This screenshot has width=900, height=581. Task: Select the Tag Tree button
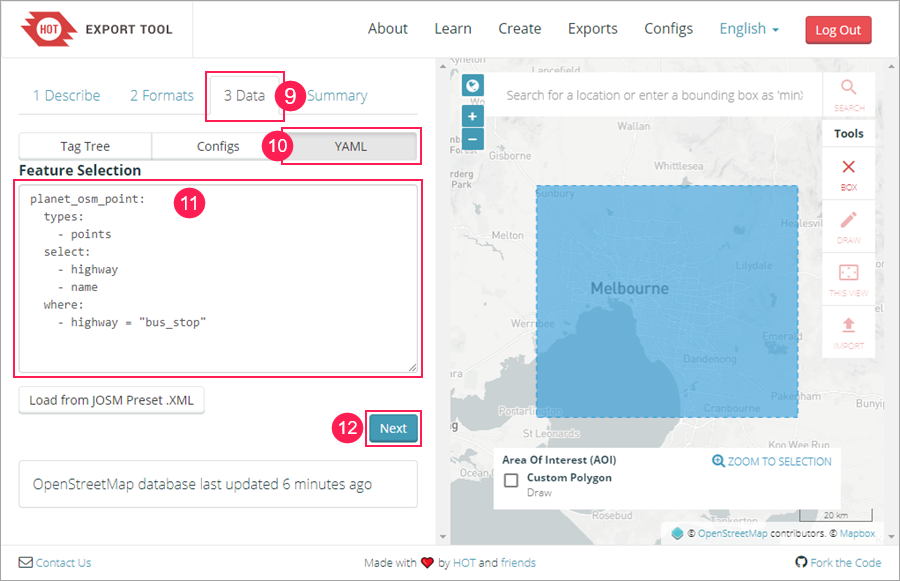pyautogui.click(x=85, y=146)
